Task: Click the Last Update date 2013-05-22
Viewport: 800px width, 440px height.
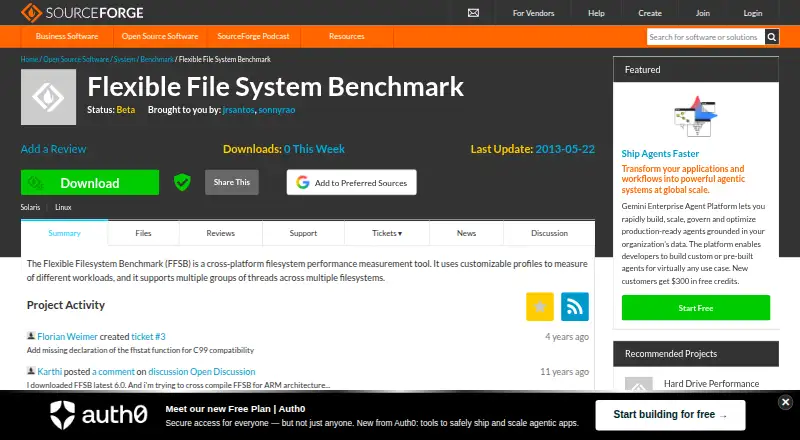Action: click(x=565, y=149)
